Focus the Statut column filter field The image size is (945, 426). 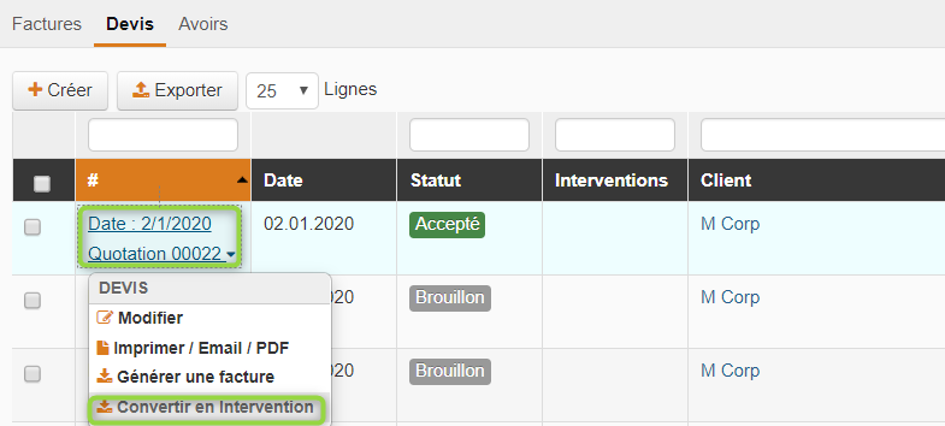(x=469, y=135)
